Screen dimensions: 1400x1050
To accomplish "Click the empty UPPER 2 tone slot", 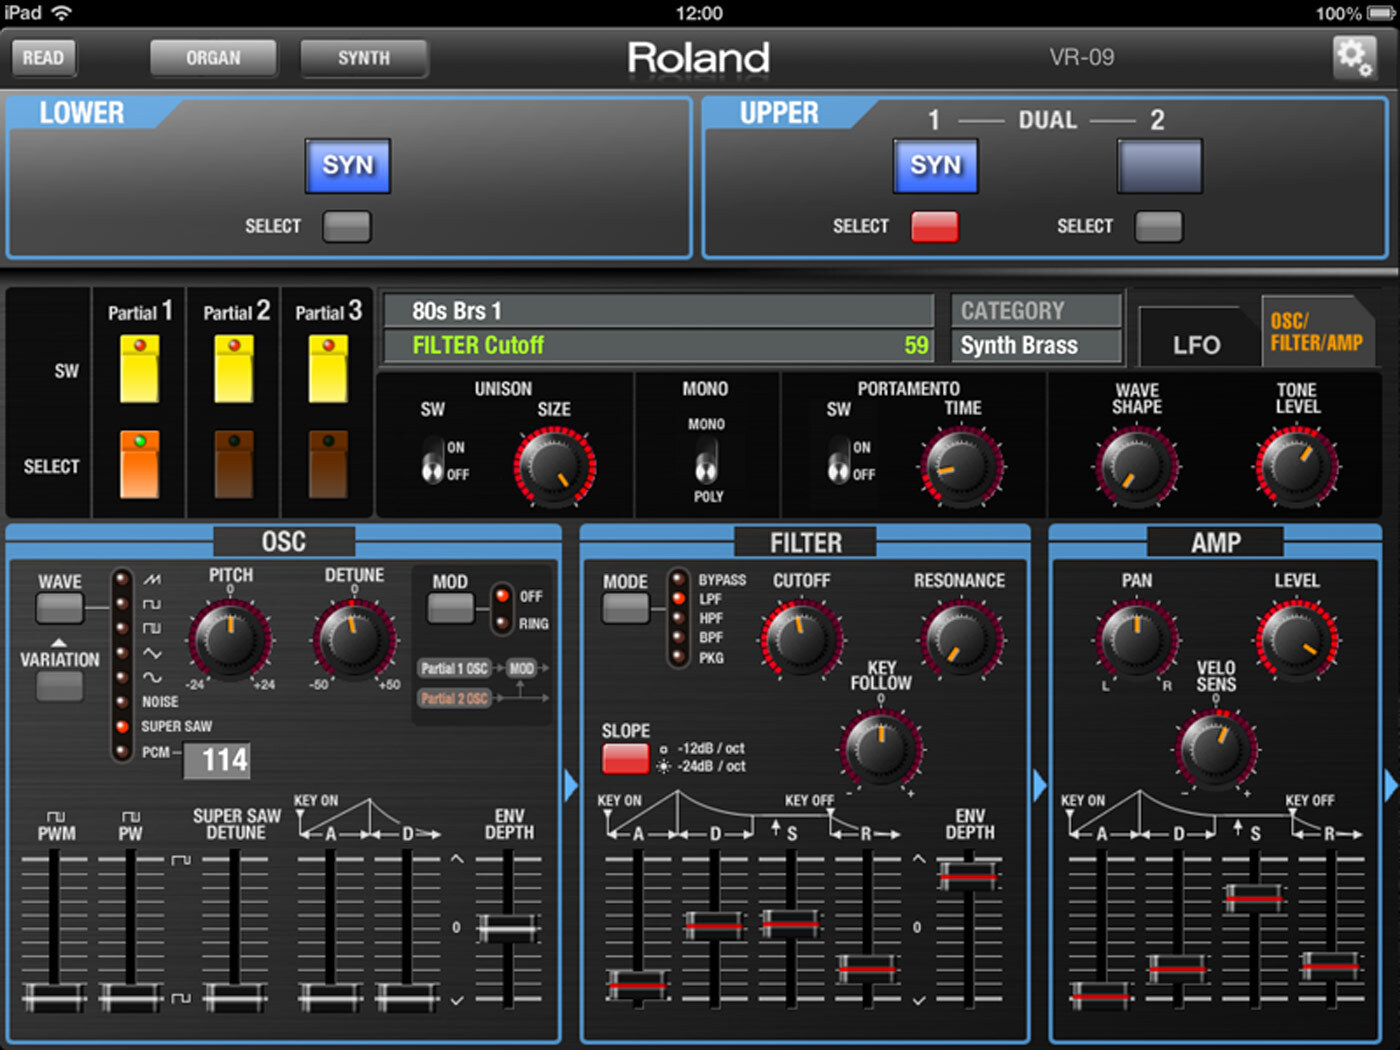I will click(1159, 165).
